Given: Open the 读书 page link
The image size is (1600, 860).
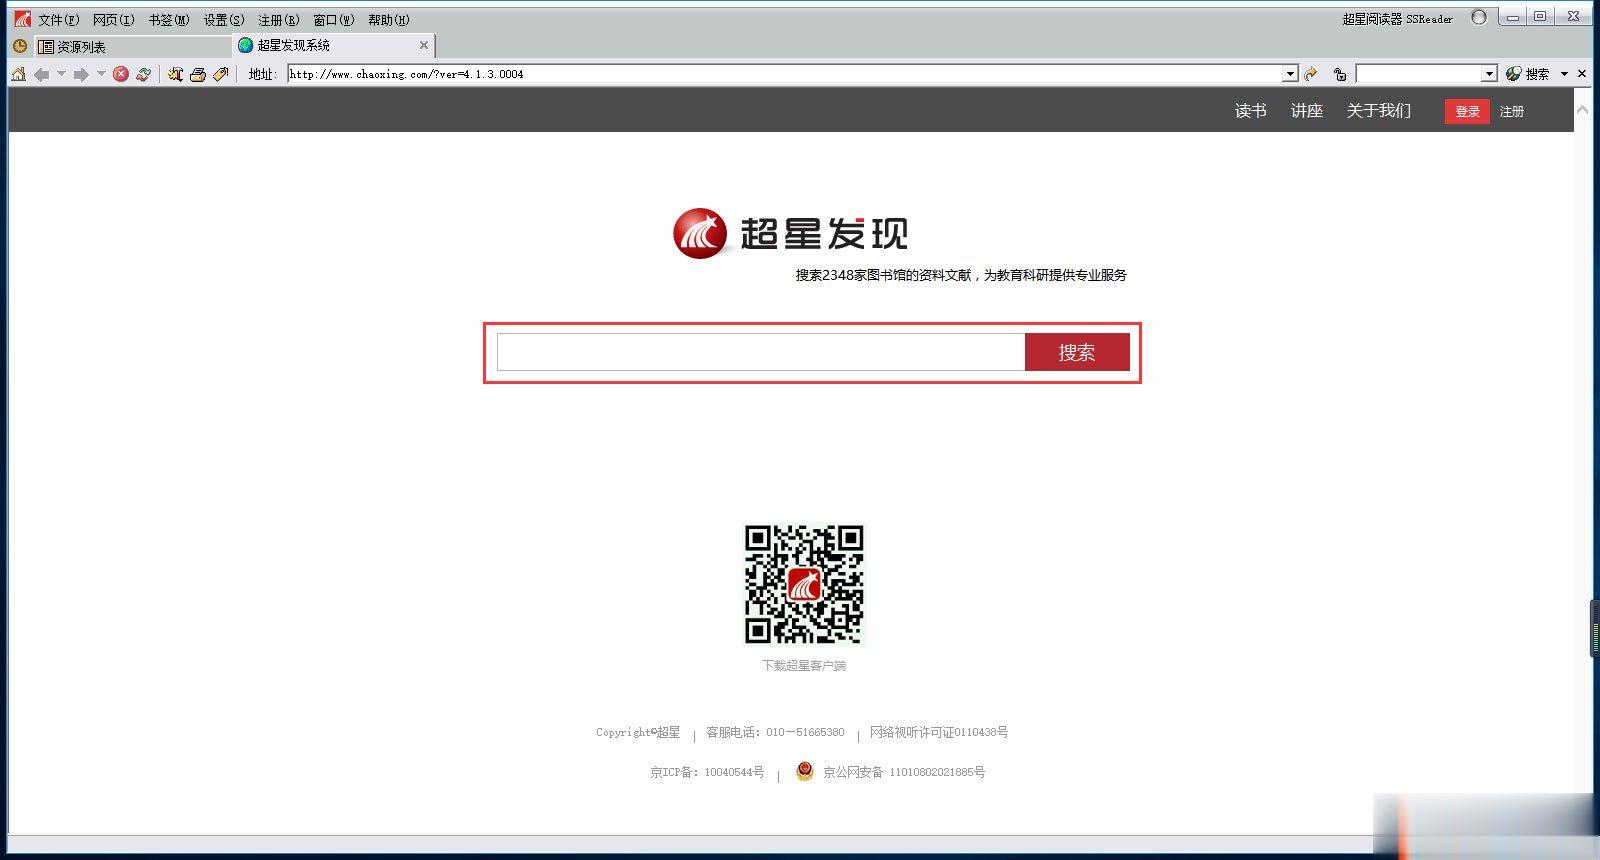Looking at the screenshot, I should (x=1250, y=111).
